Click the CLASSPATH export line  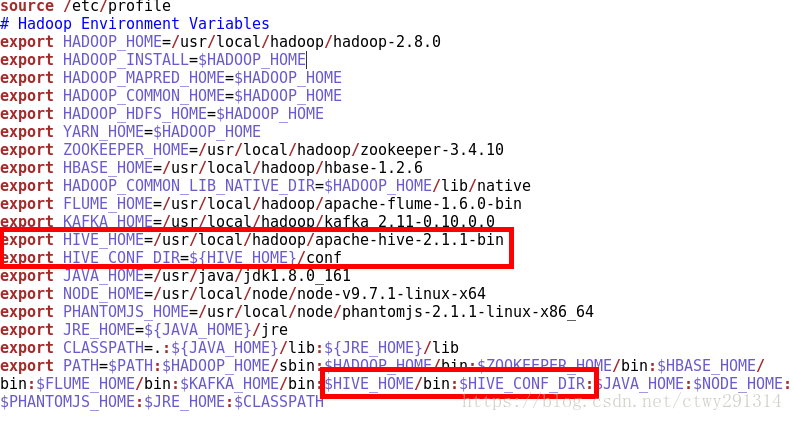(230, 348)
